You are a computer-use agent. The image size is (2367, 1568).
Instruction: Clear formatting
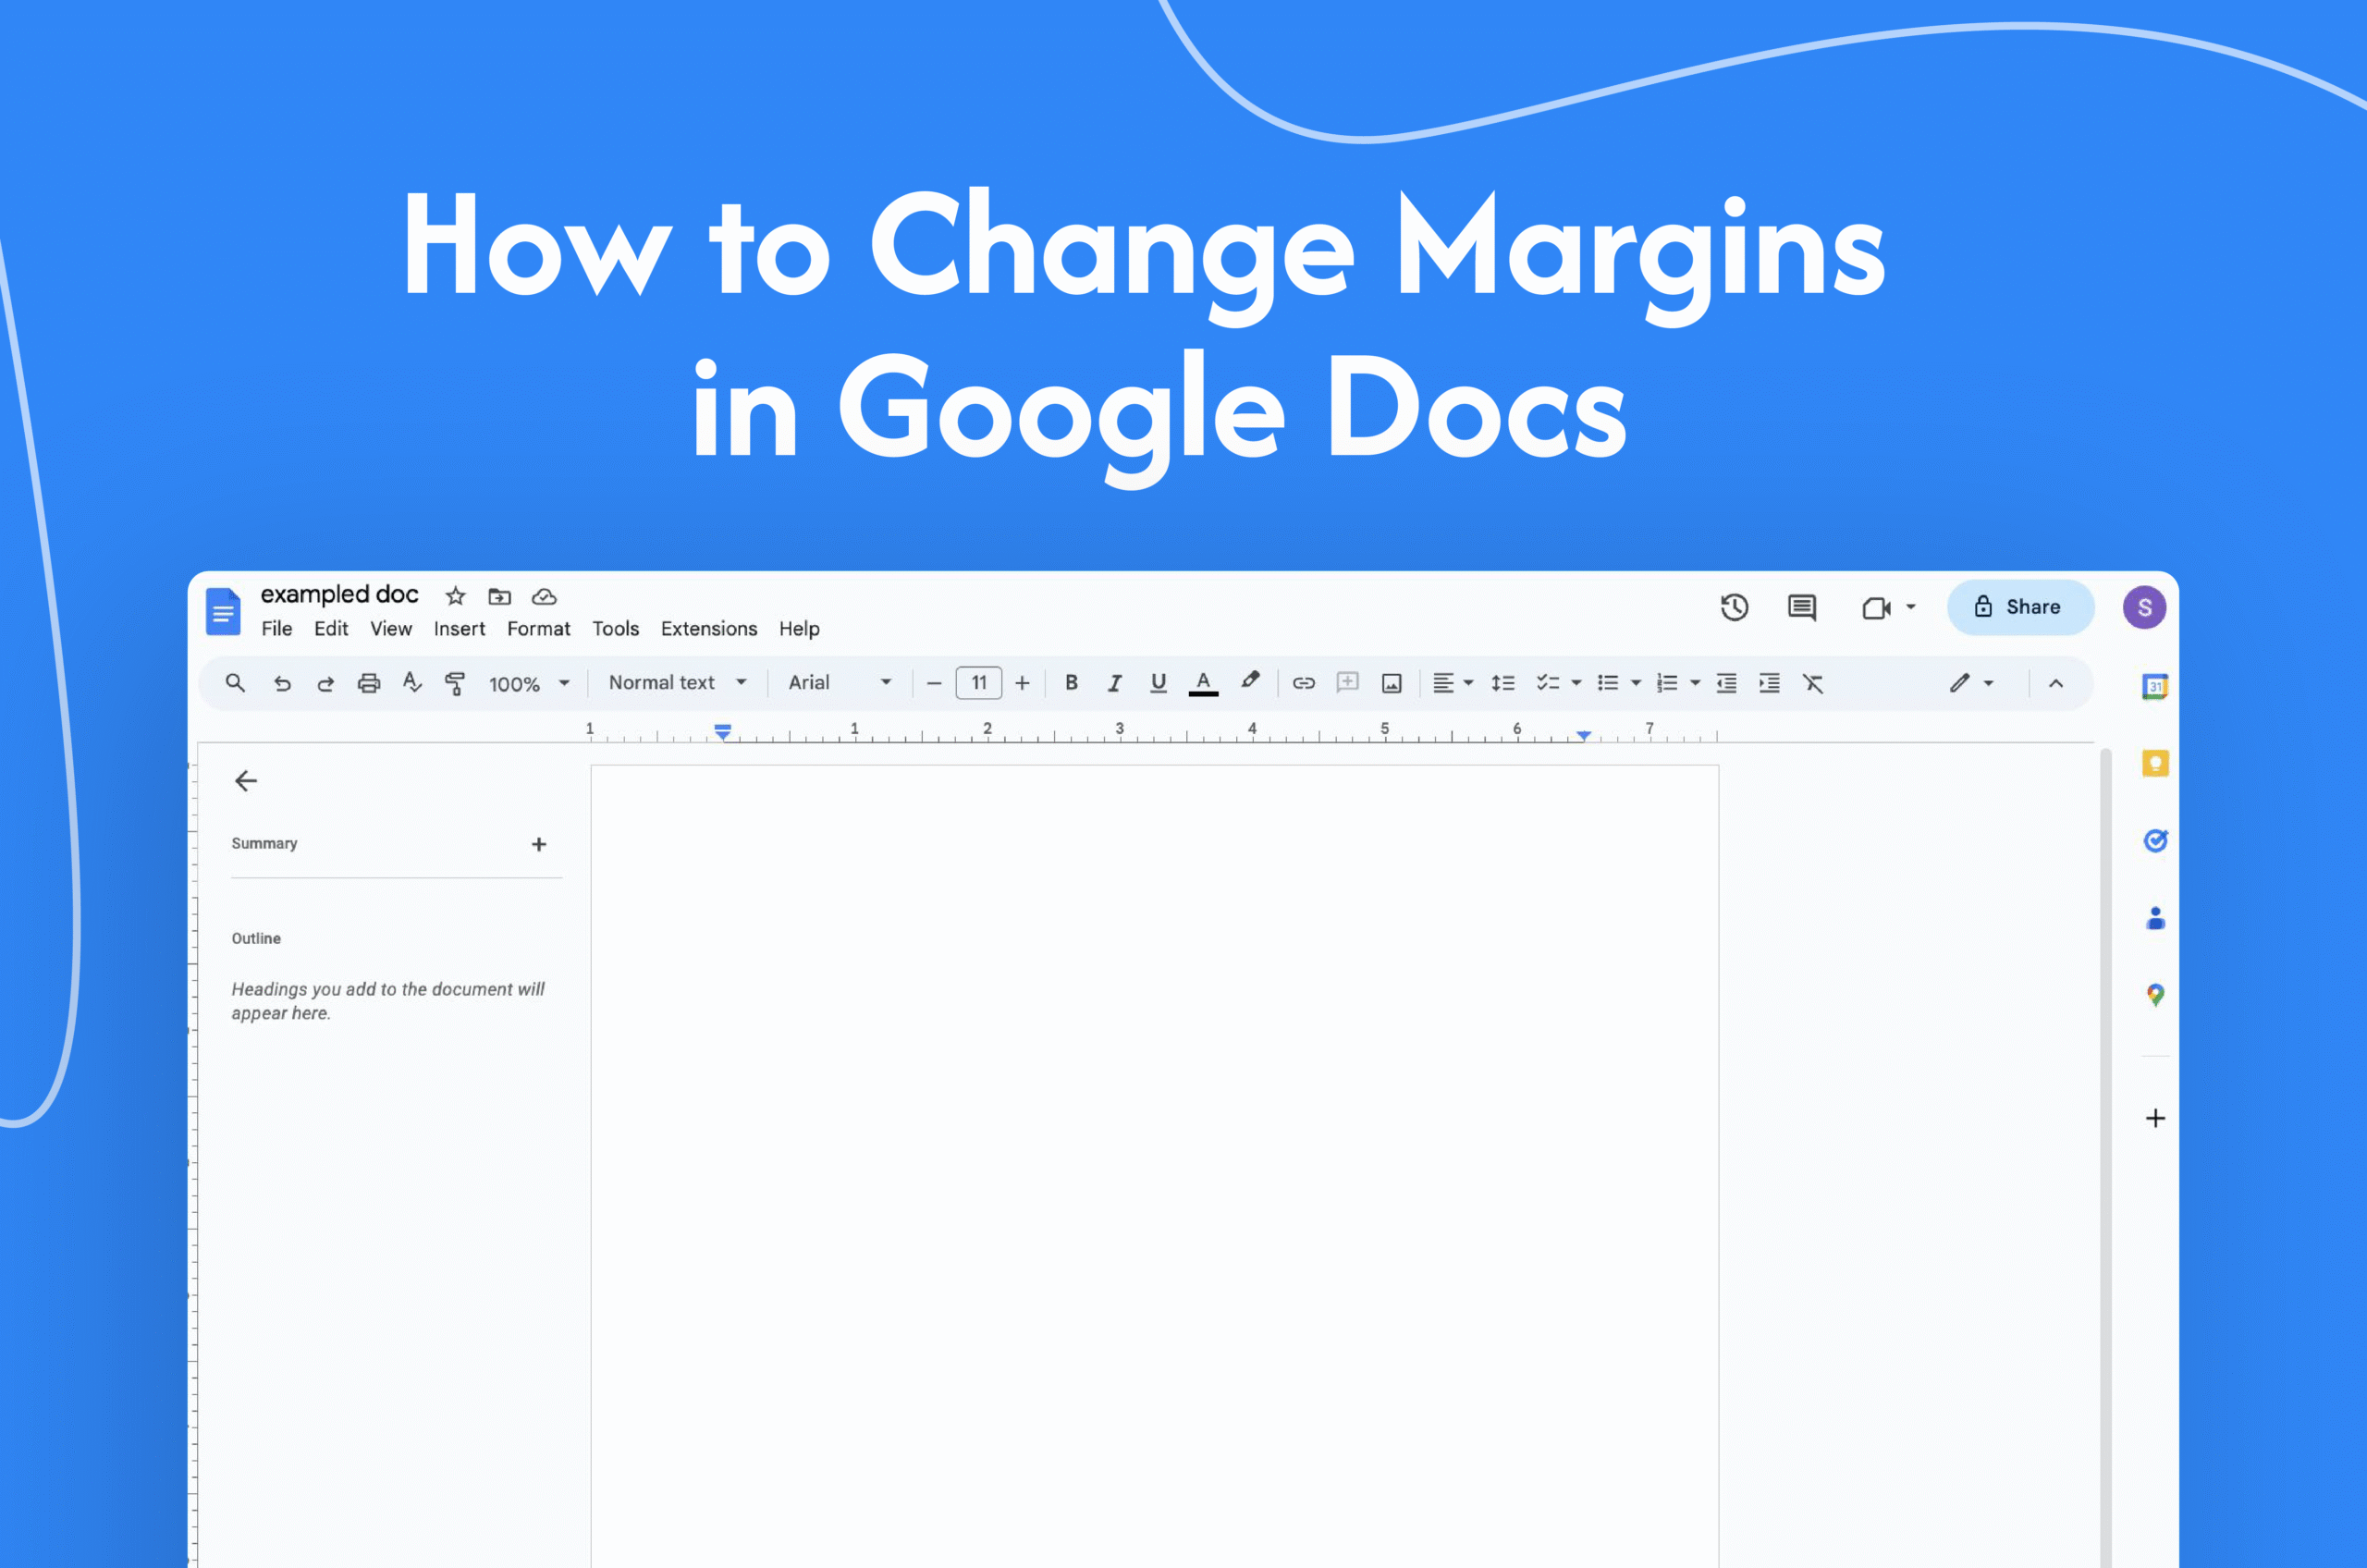click(x=1813, y=682)
